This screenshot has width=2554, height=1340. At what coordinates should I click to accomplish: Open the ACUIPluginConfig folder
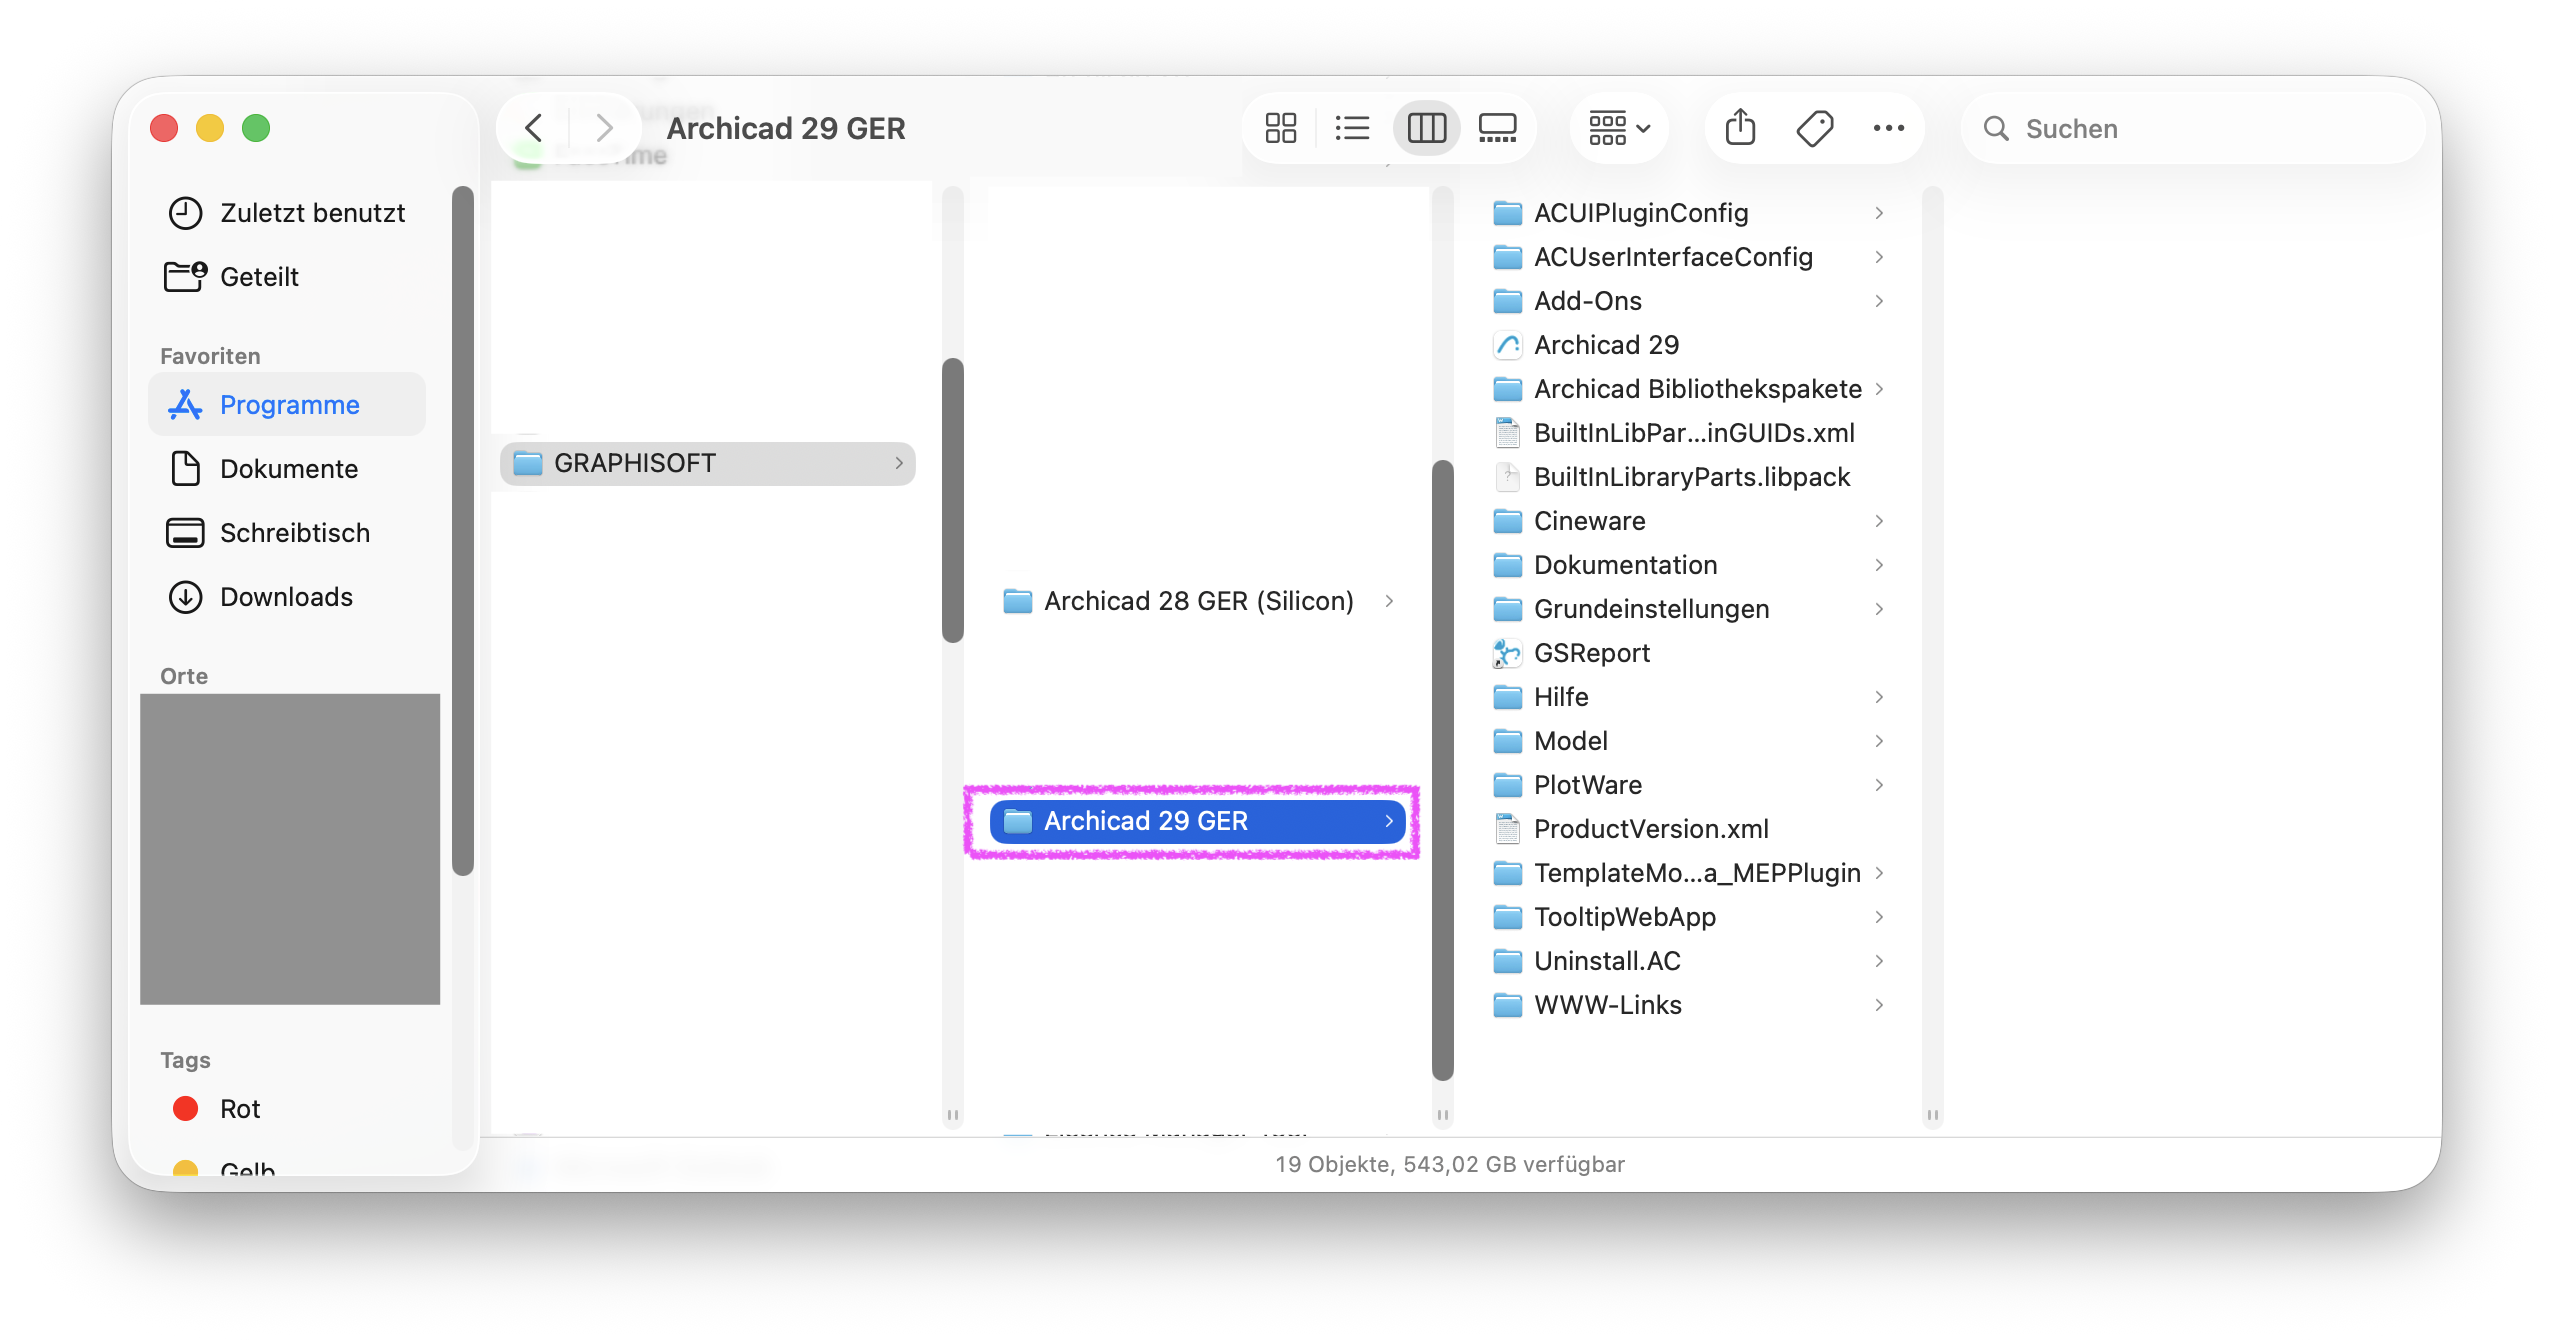[1688, 213]
